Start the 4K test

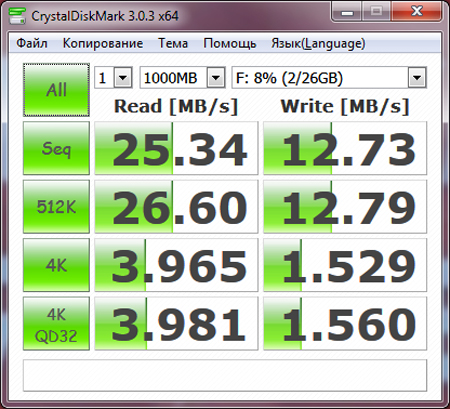[x=56, y=265]
